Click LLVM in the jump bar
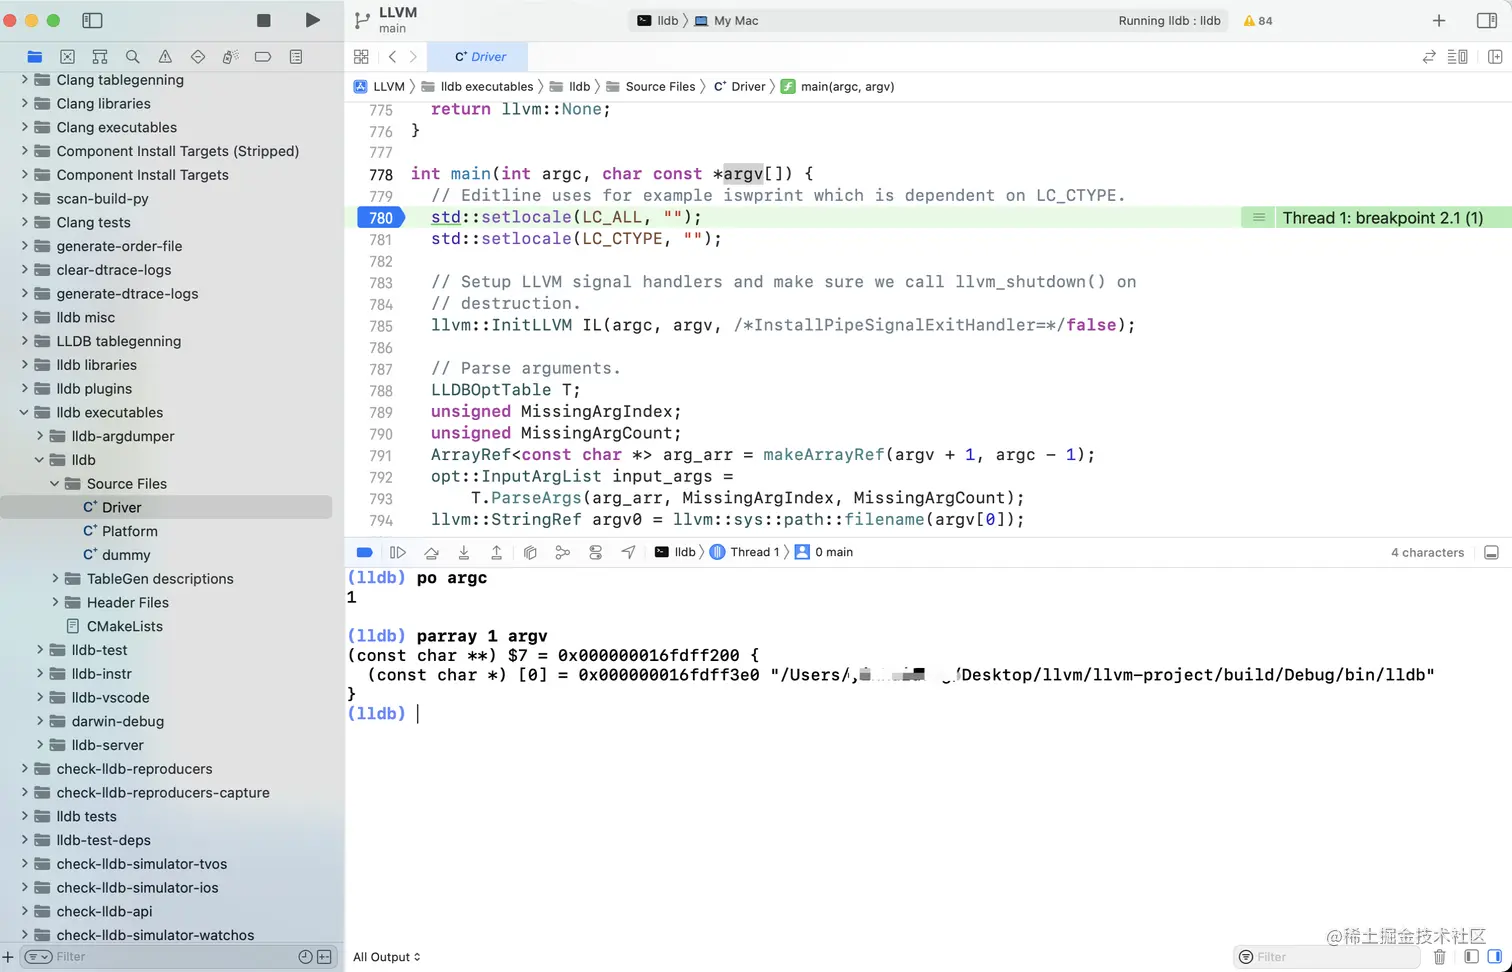The image size is (1512, 972). click(x=380, y=87)
